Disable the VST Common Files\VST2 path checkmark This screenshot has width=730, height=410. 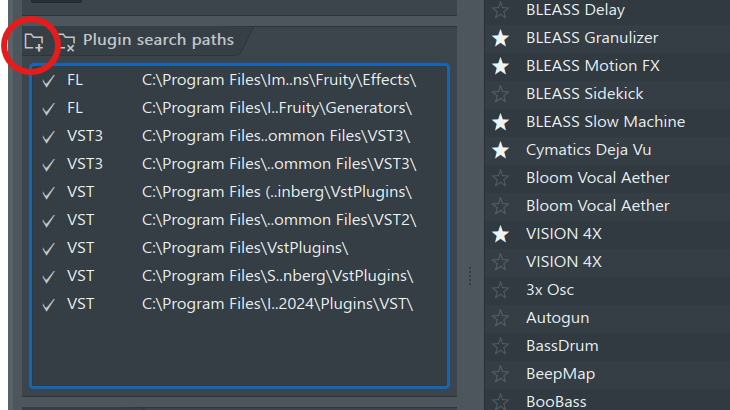[48, 221]
